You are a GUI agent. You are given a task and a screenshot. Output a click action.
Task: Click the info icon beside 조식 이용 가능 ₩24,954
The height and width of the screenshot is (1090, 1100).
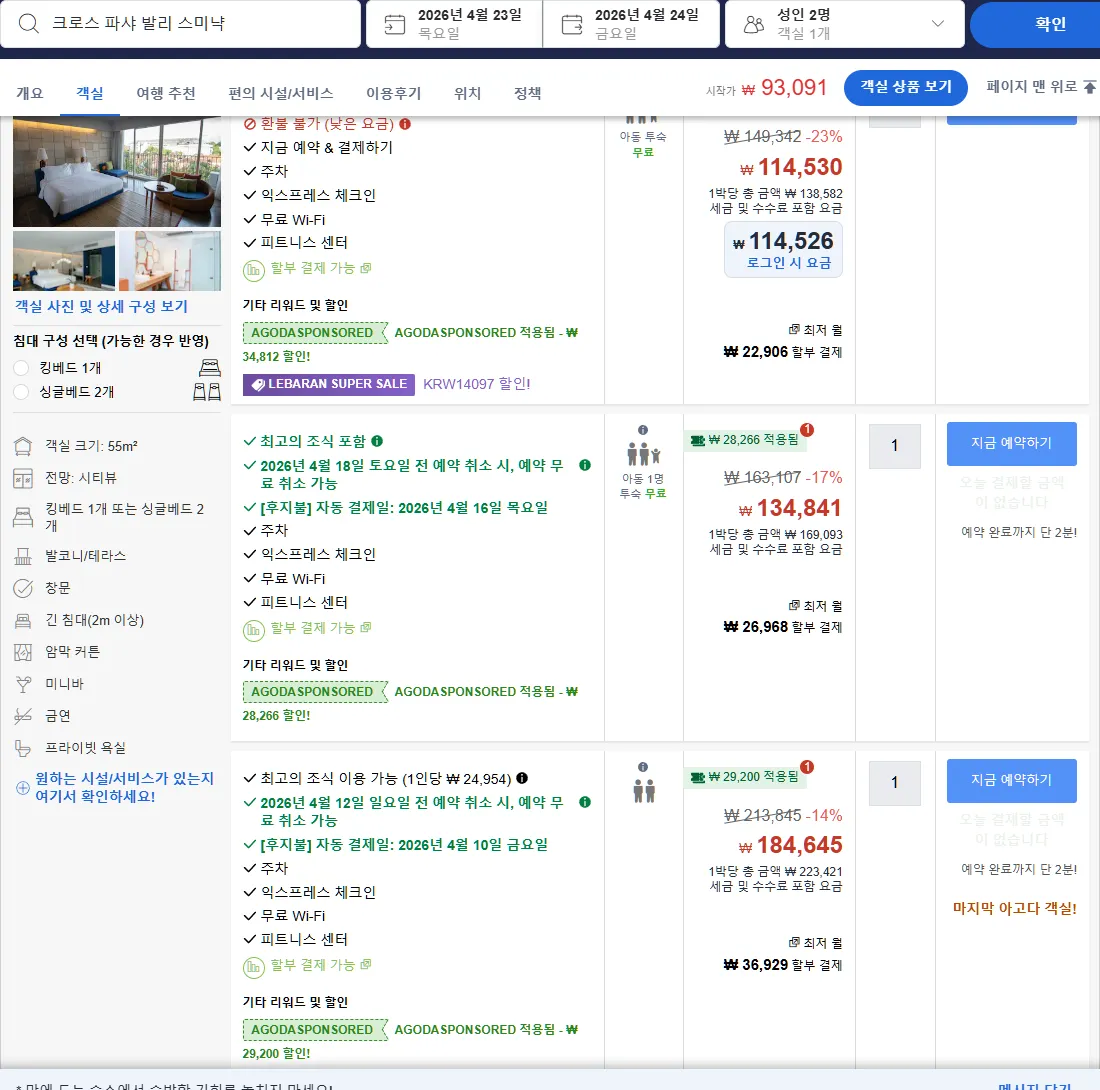(522, 778)
